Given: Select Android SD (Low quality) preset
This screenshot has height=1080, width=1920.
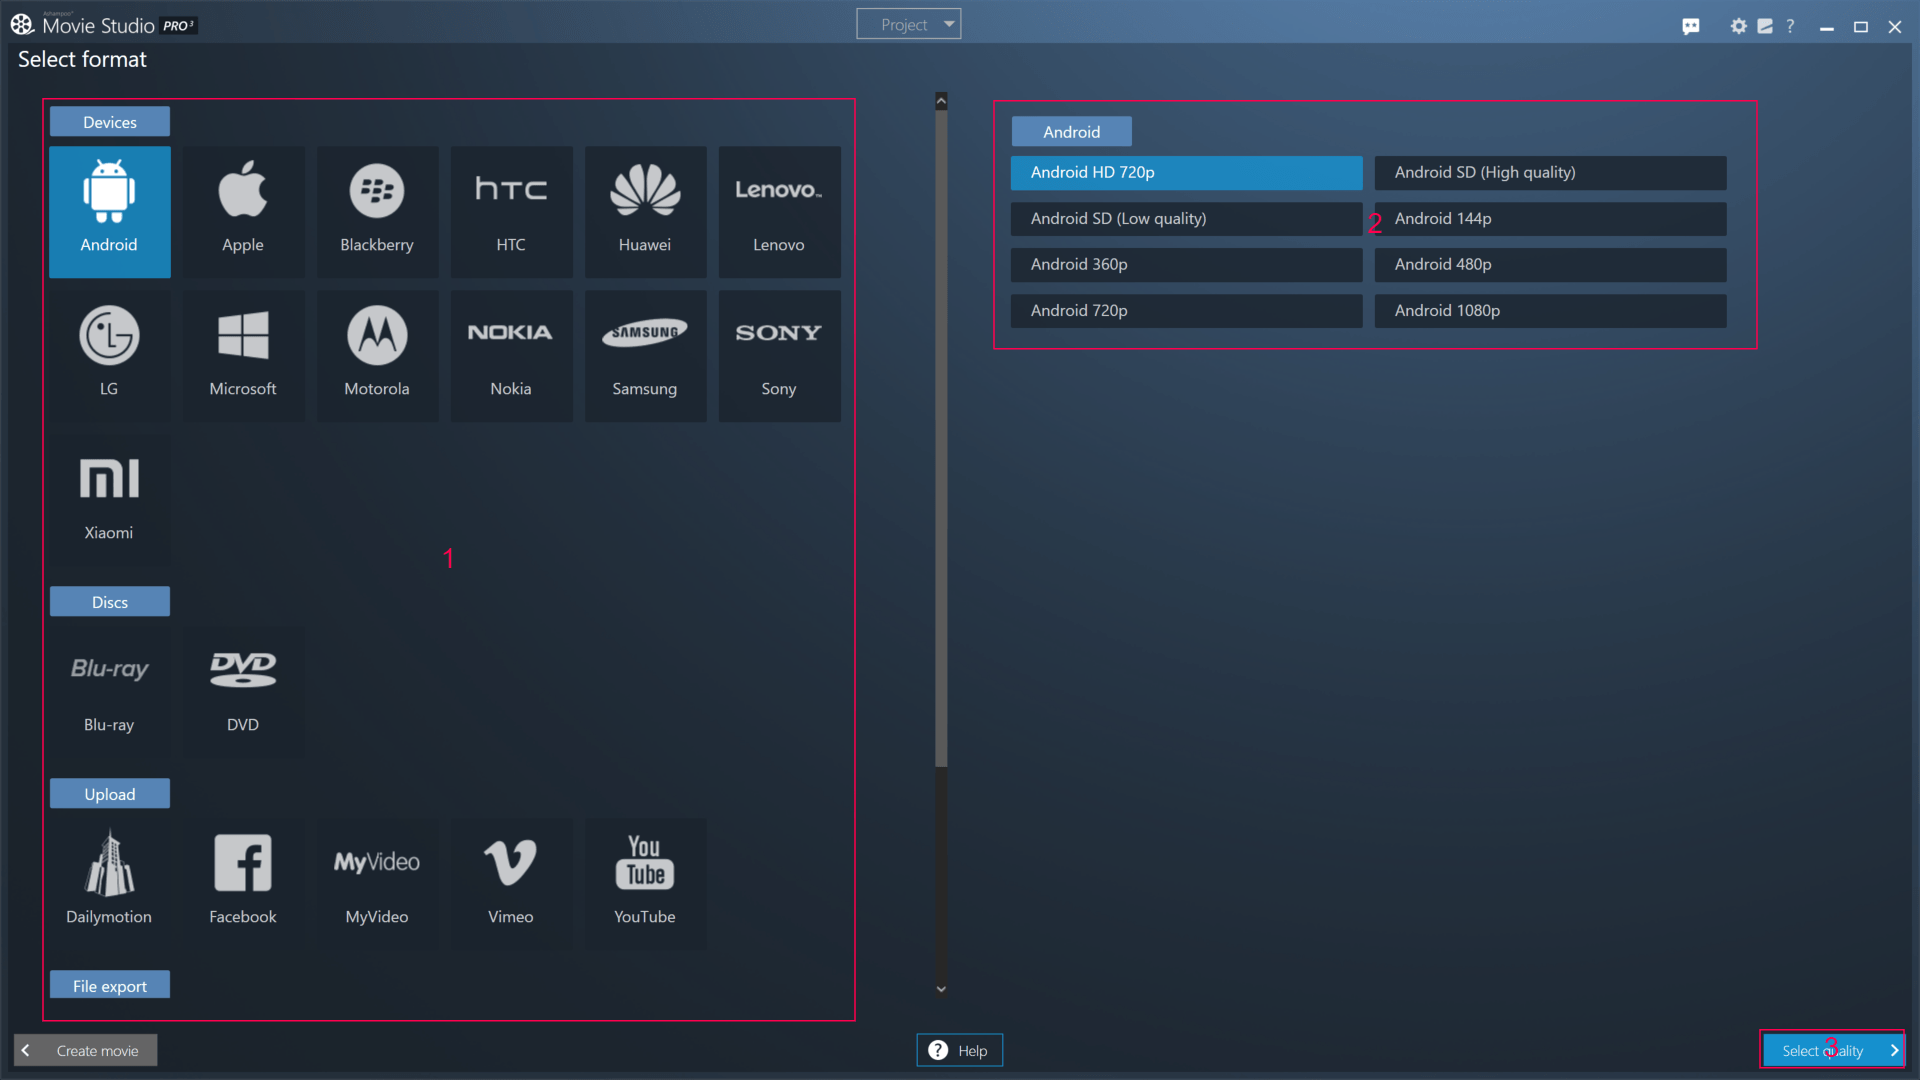Looking at the screenshot, I should tap(1186, 218).
